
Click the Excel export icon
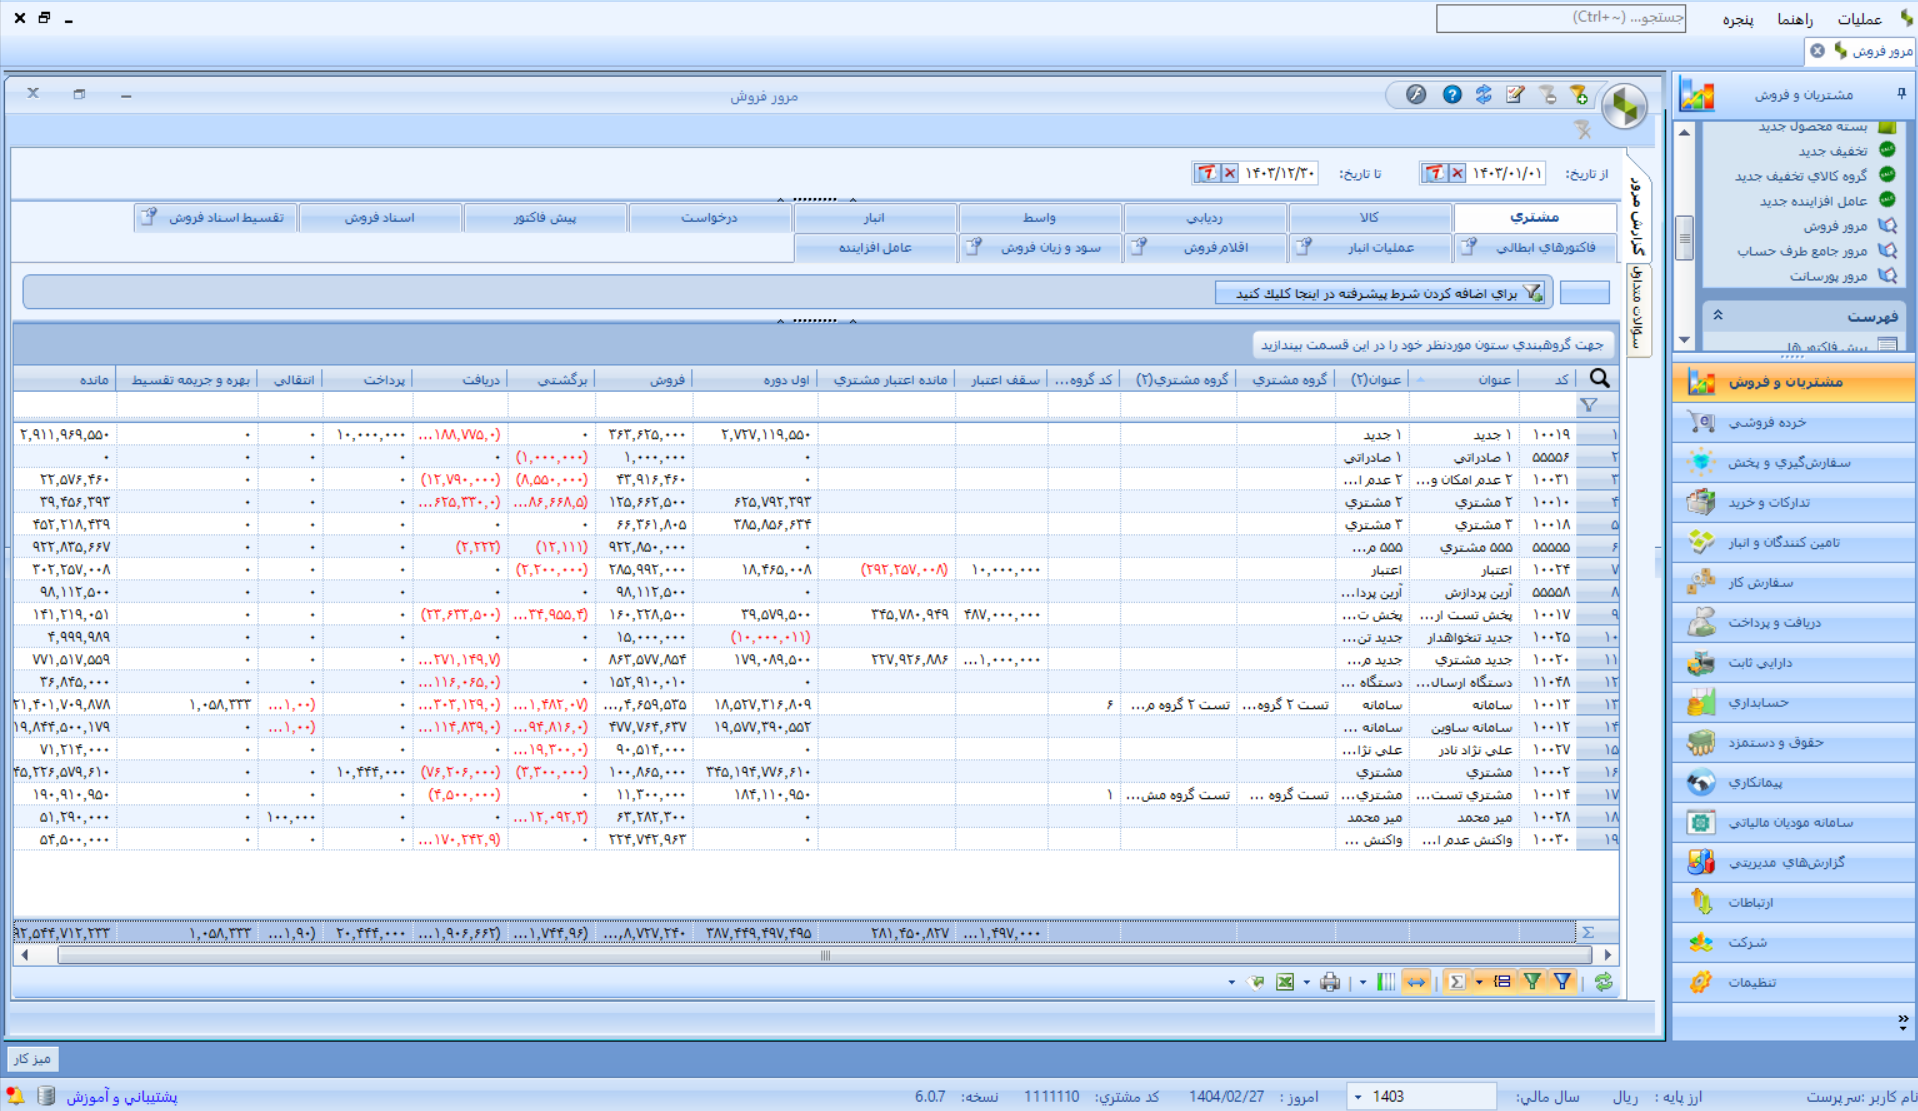[1285, 982]
